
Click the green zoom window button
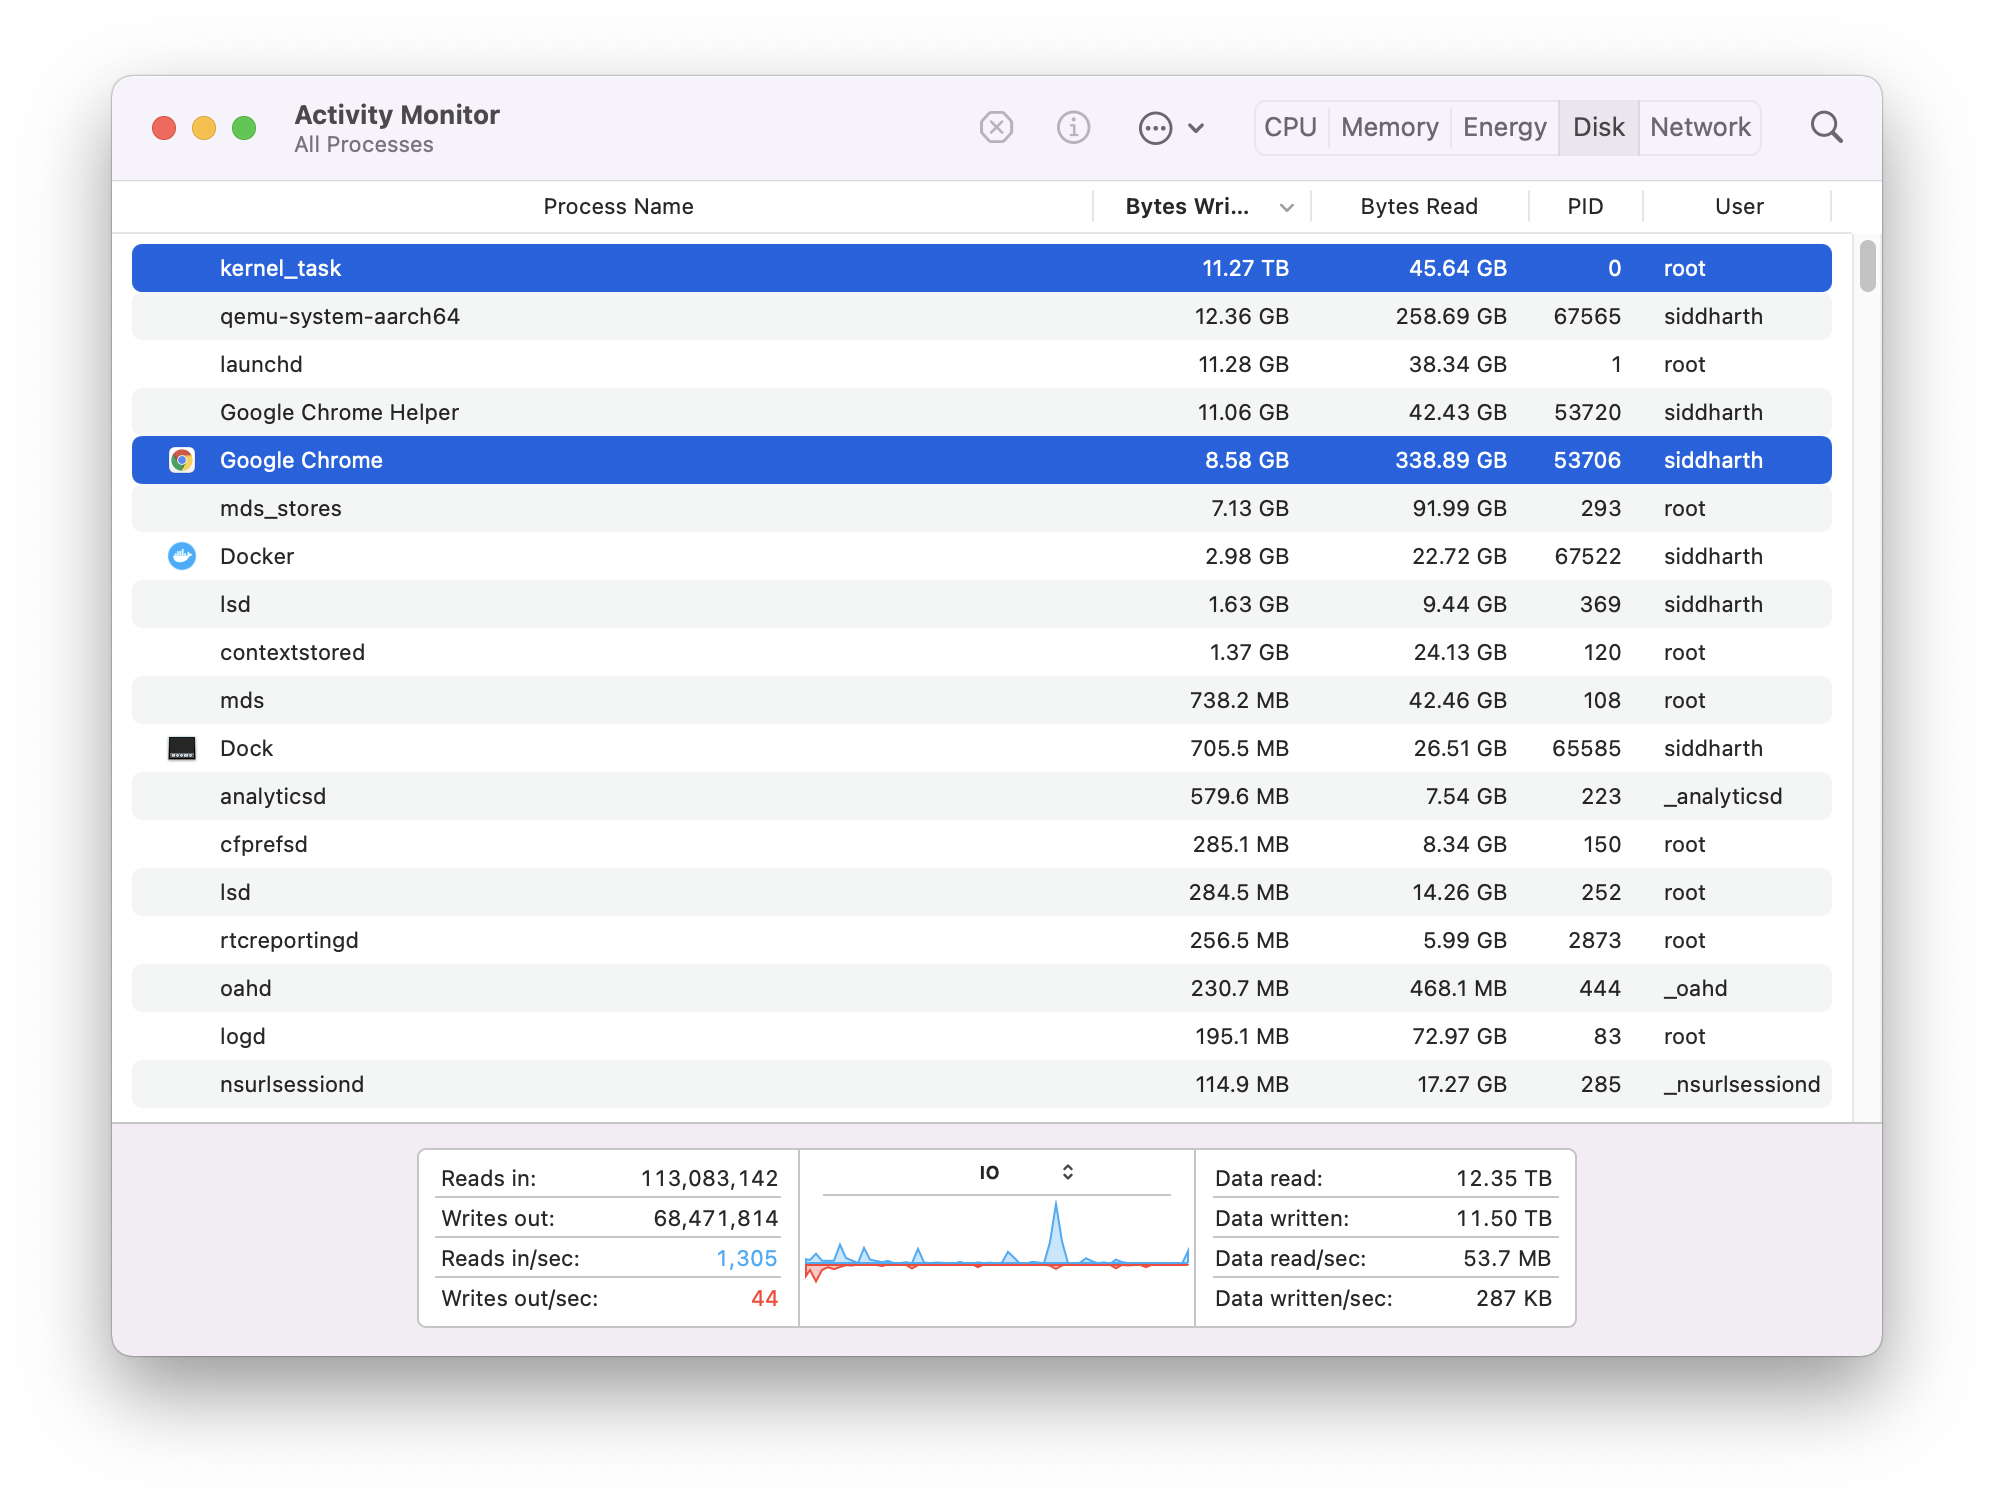coord(244,128)
